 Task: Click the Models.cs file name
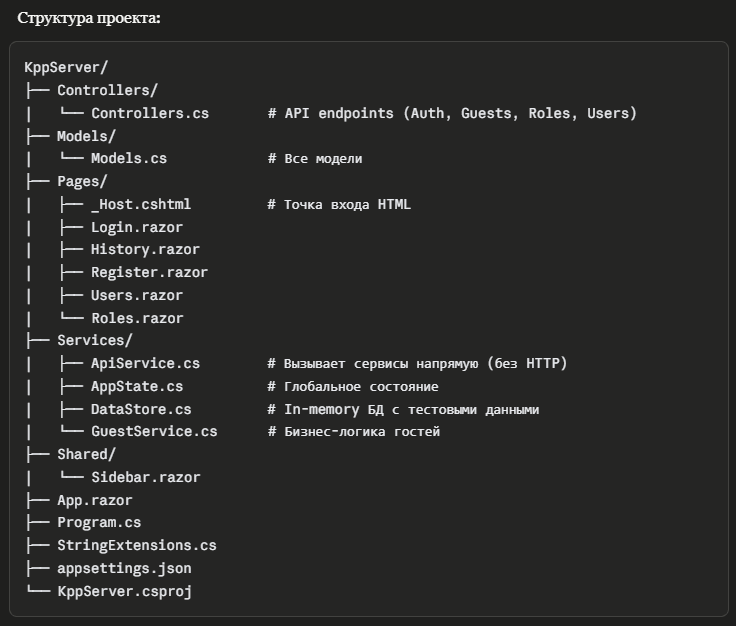(x=129, y=159)
